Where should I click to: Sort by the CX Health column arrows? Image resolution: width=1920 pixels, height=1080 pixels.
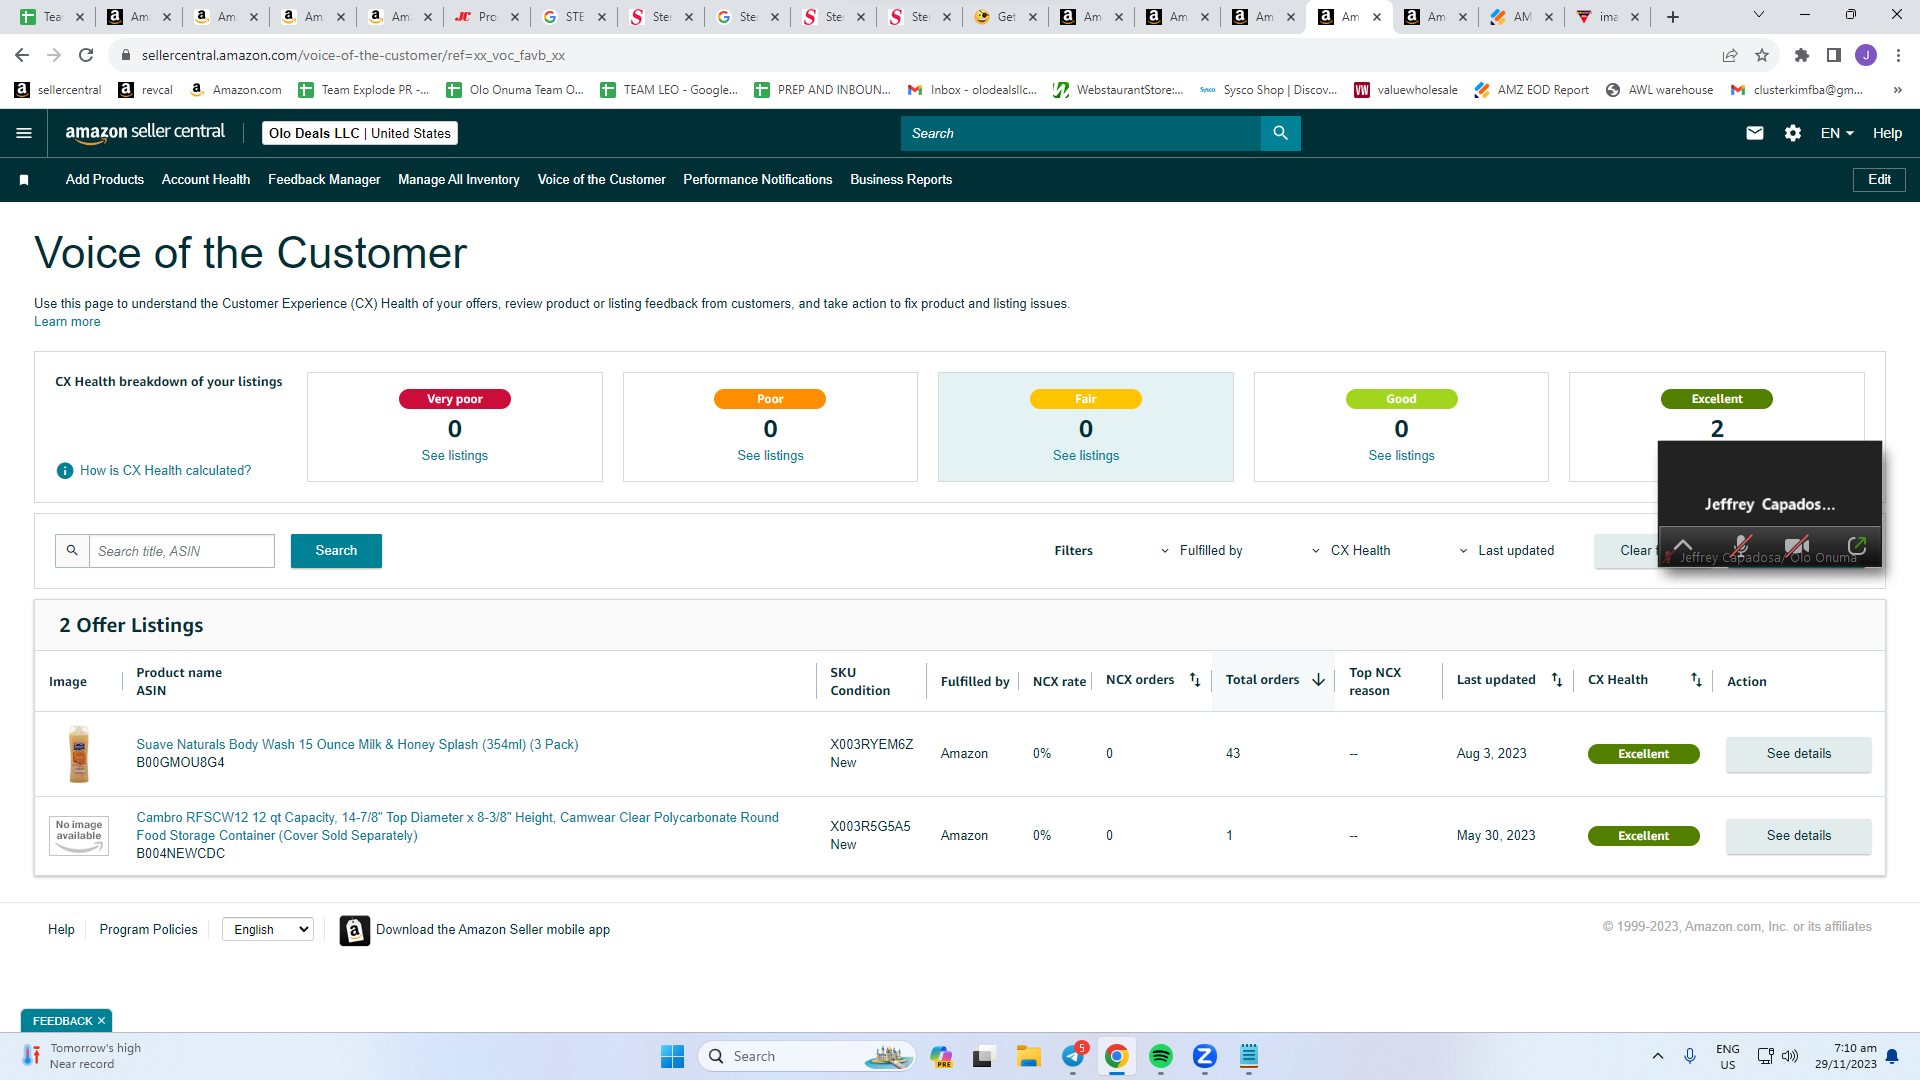click(1696, 680)
